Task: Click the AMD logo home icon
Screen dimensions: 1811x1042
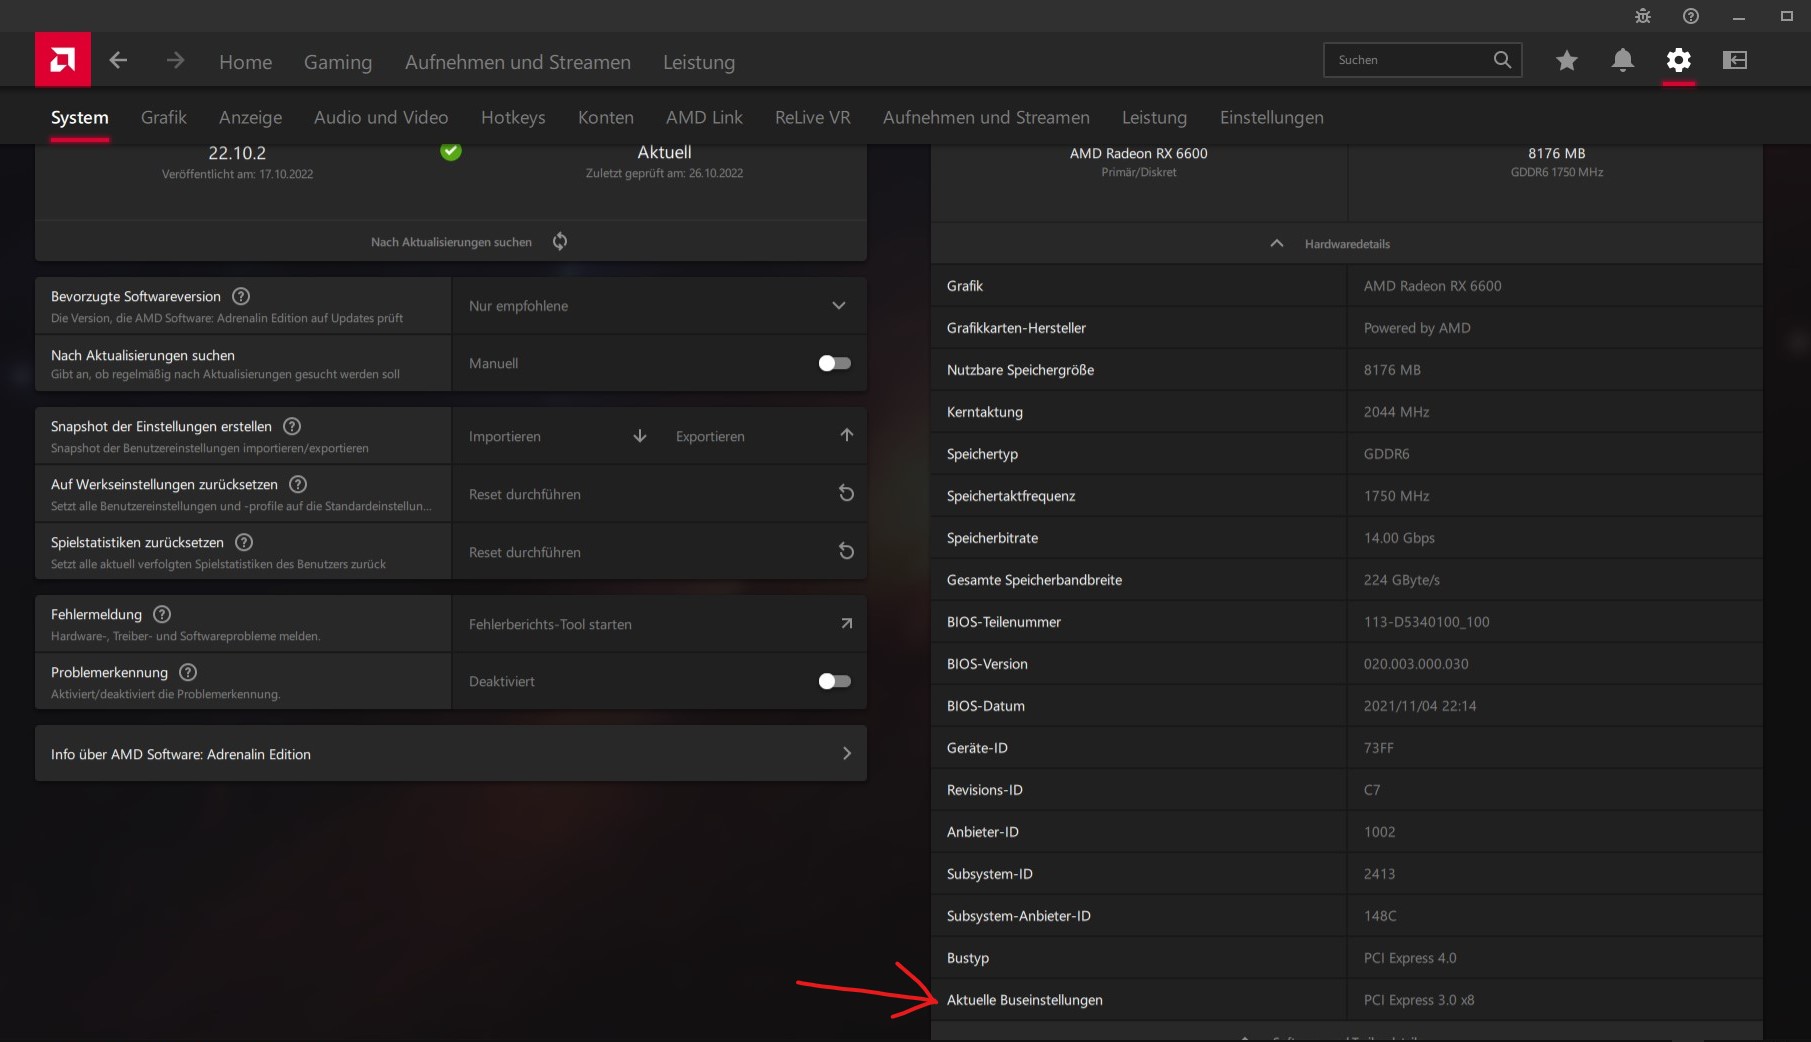Action: [x=62, y=60]
